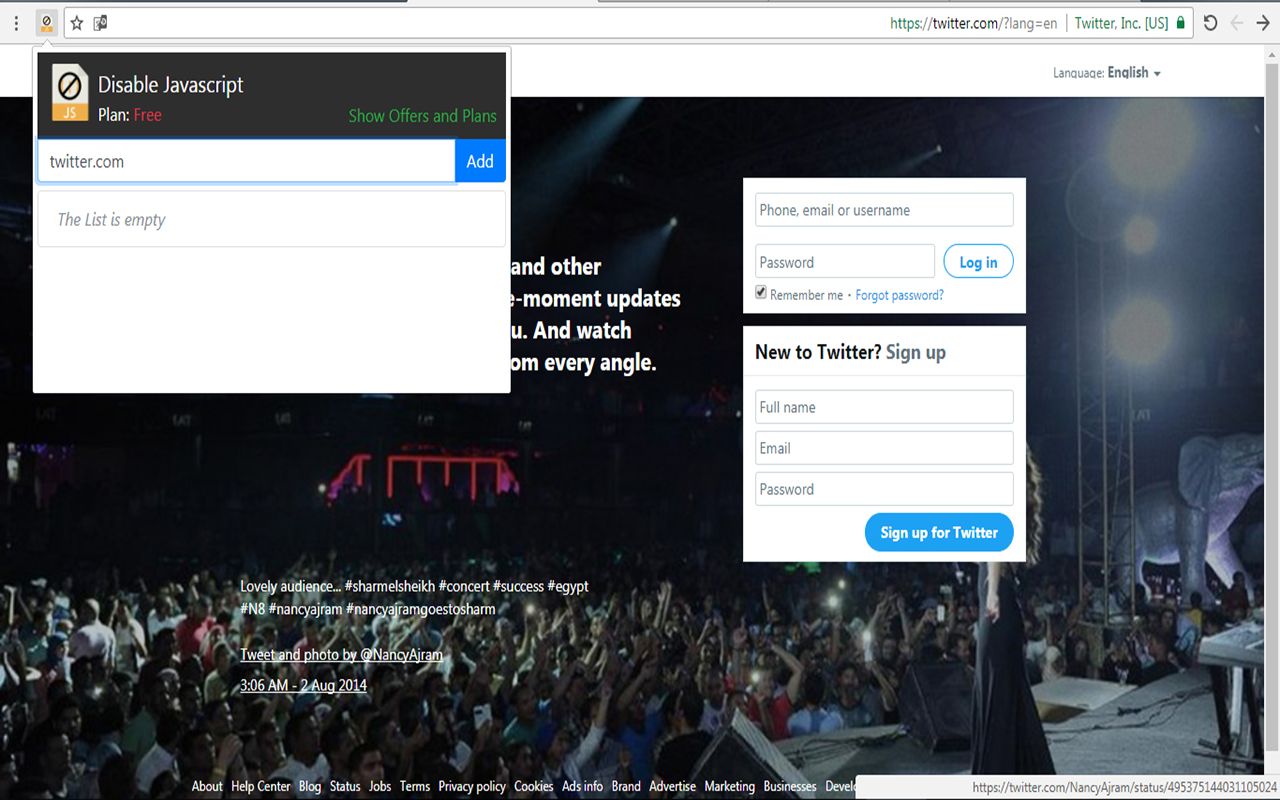Click the Full name field

coord(884,407)
